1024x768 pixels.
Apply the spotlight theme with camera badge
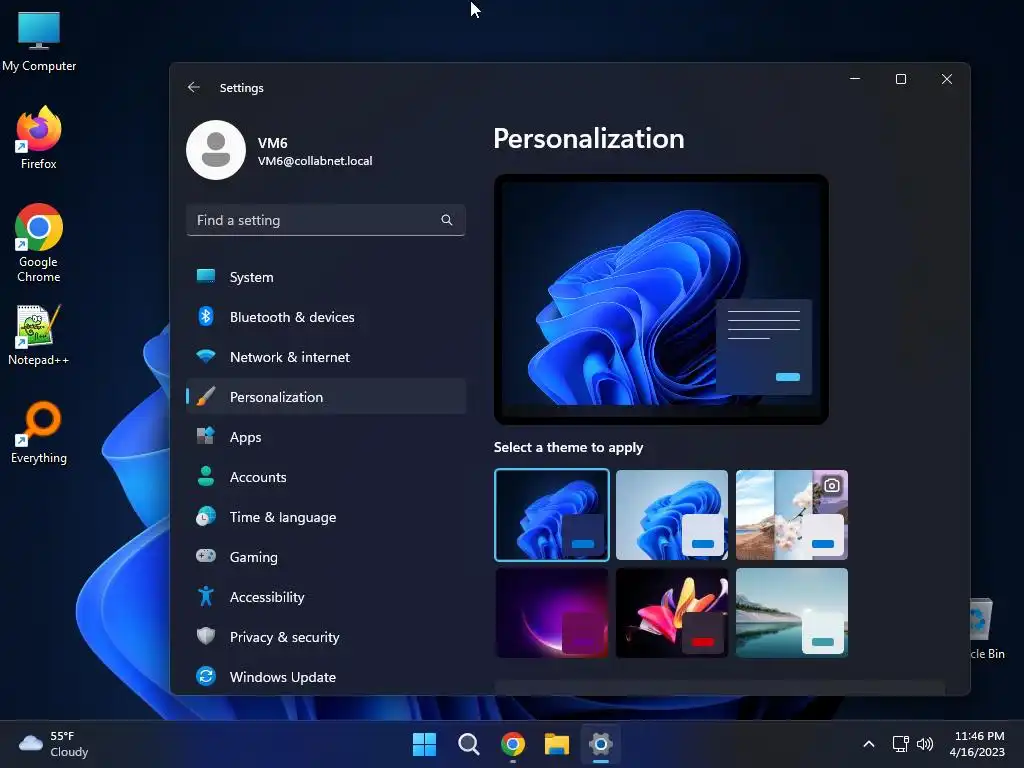coord(792,515)
